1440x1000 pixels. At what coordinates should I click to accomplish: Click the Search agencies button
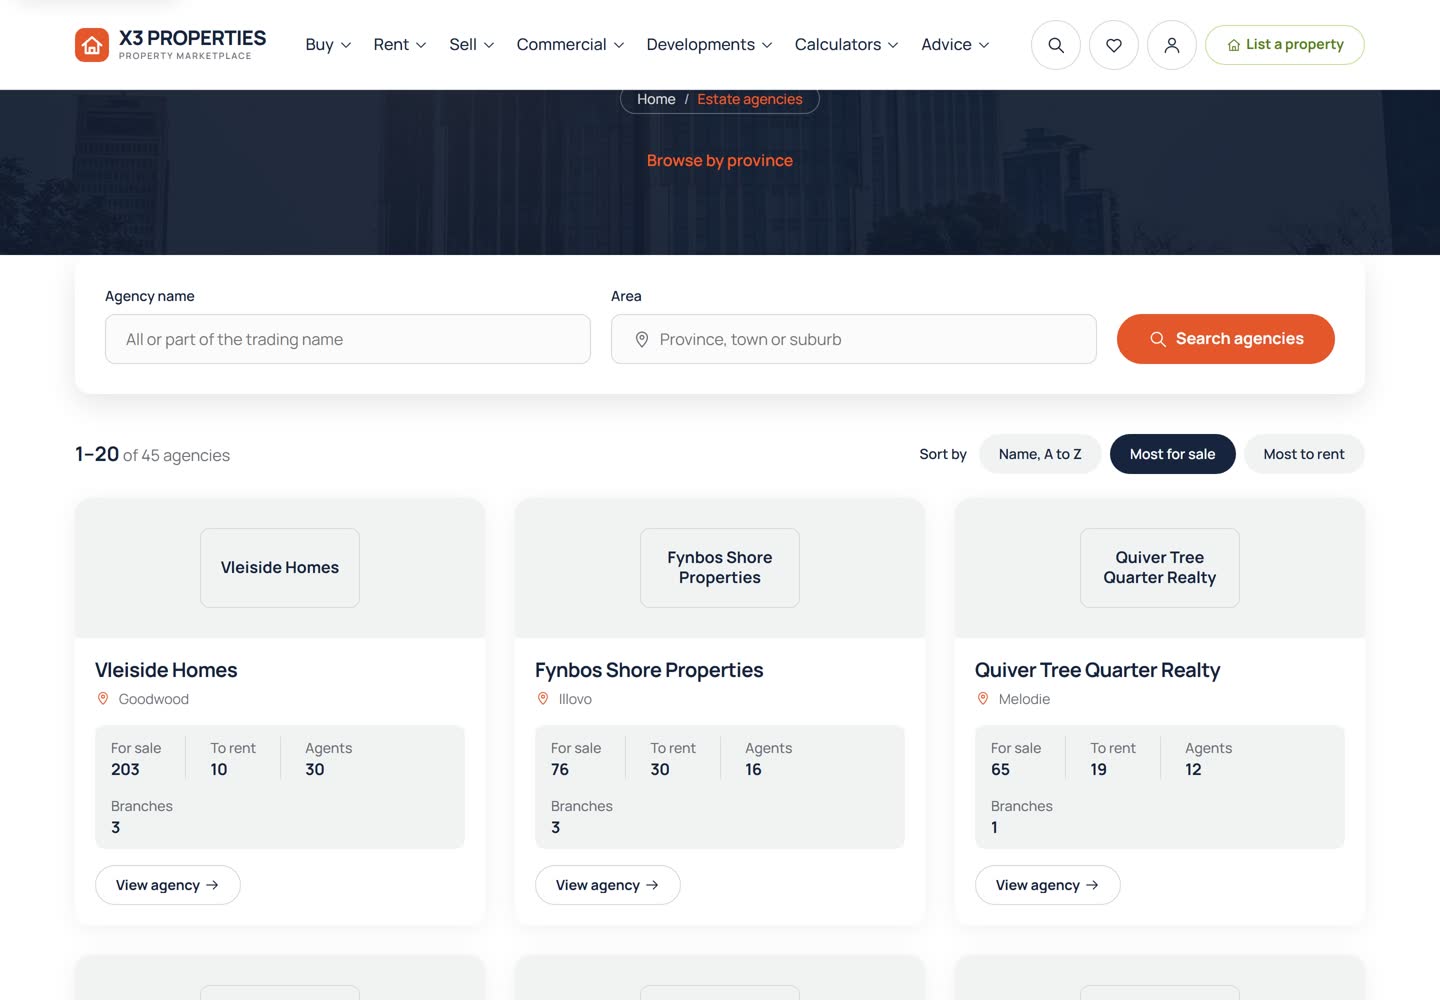1226,339
